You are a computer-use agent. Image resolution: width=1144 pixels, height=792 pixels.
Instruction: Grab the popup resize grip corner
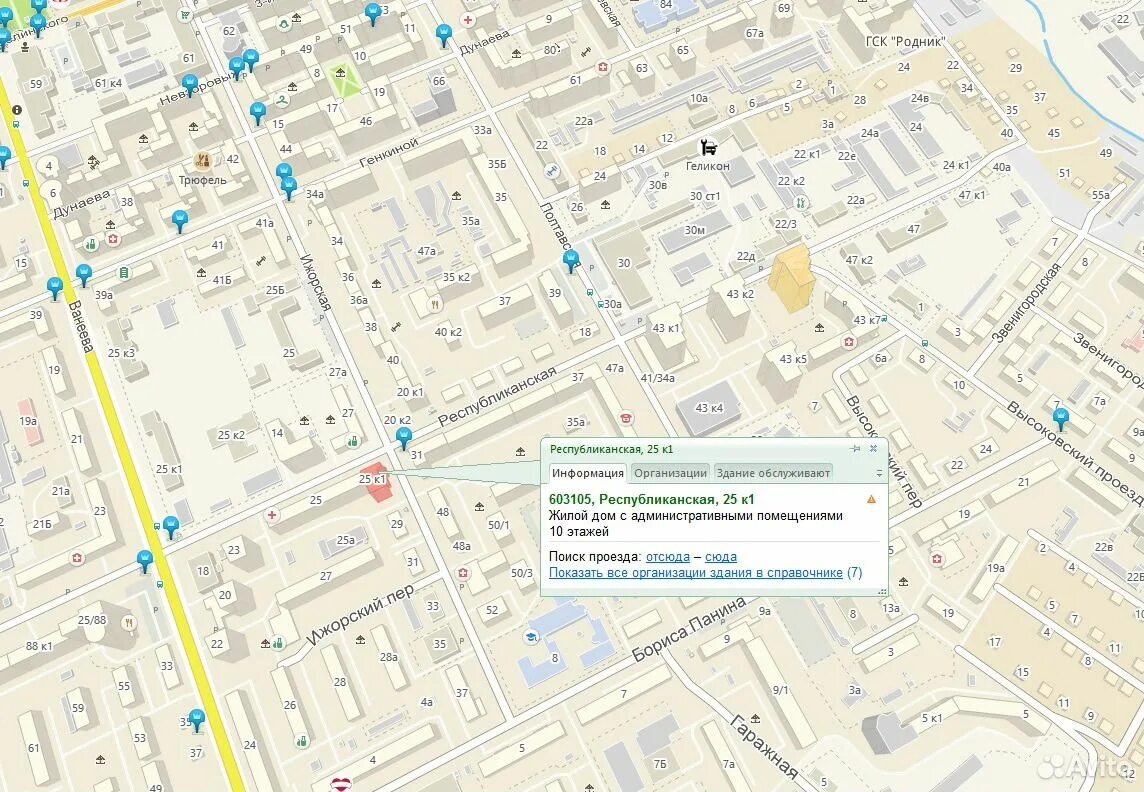882,591
